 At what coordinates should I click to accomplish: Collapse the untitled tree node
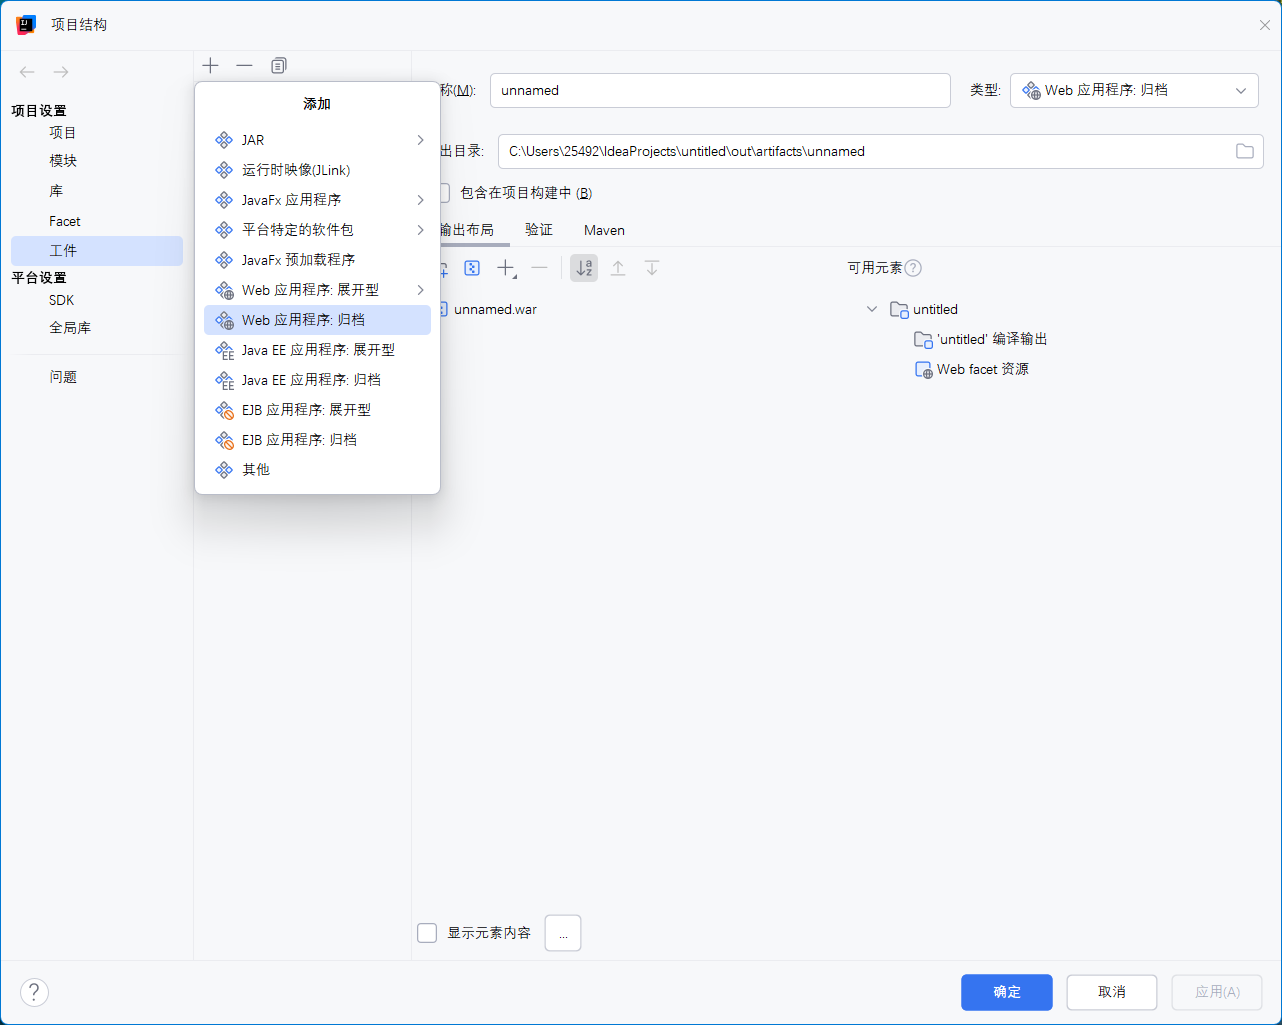(871, 309)
